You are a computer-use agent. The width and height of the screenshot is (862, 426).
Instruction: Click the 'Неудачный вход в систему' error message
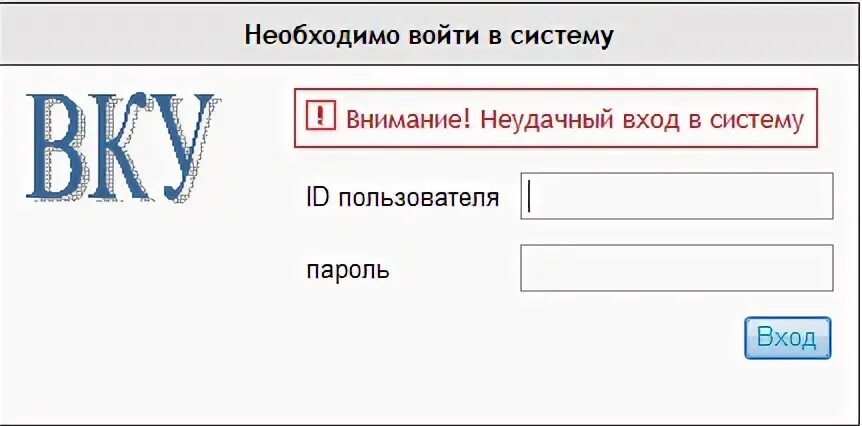point(642,119)
